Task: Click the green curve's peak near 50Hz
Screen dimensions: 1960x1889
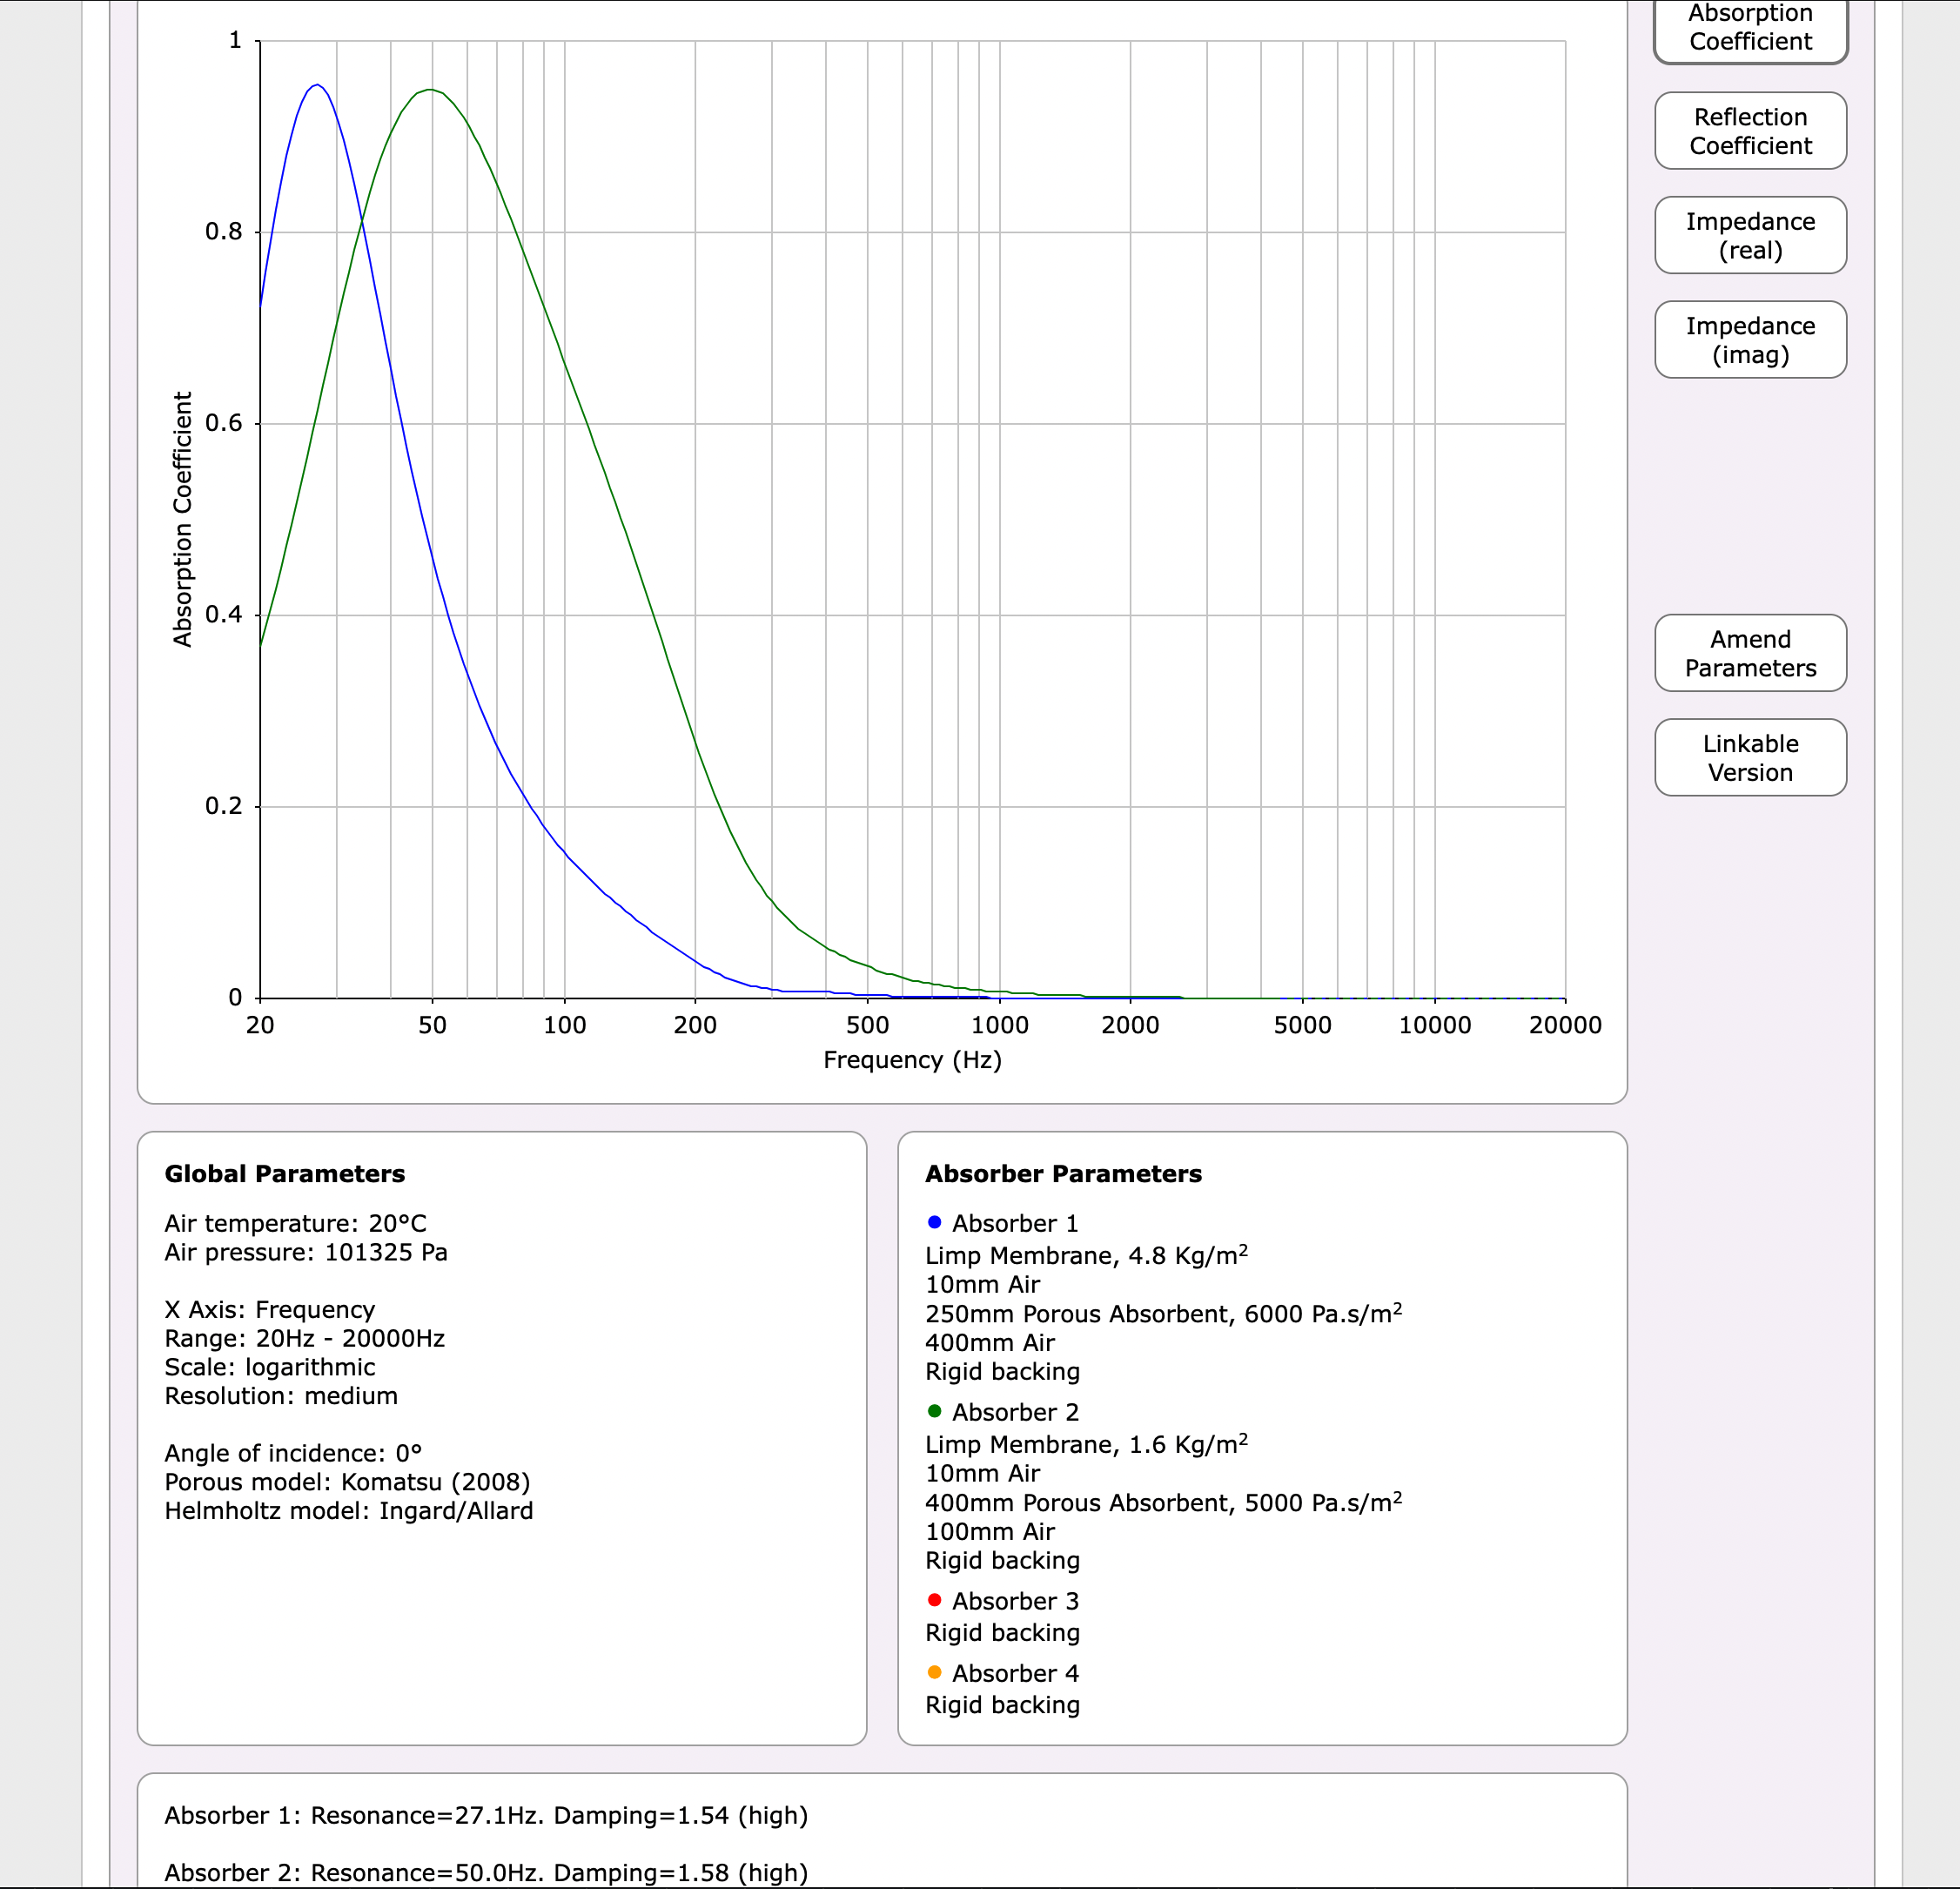Action: pos(430,90)
